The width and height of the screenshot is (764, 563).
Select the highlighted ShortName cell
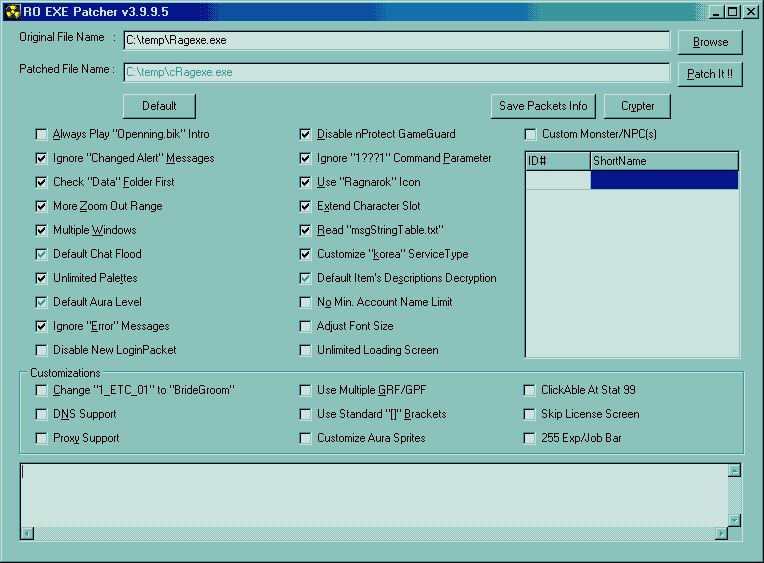pyautogui.click(x=665, y=180)
